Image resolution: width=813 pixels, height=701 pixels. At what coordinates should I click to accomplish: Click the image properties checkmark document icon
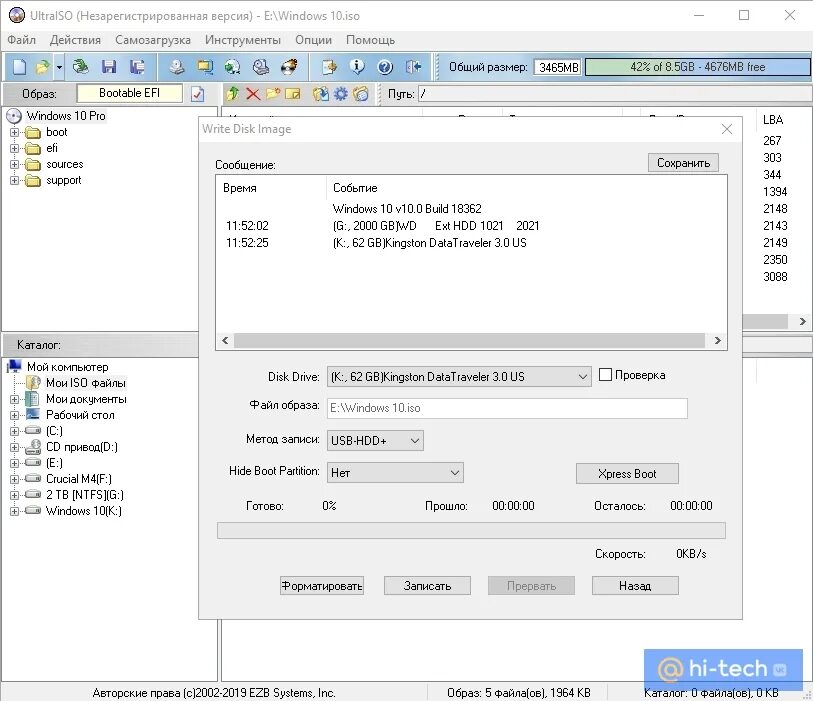(198, 94)
